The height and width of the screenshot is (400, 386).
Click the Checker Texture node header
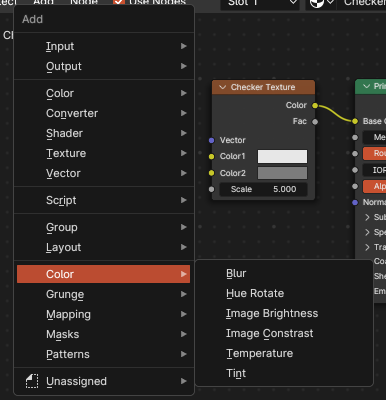pyautogui.click(x=263, y=87)
